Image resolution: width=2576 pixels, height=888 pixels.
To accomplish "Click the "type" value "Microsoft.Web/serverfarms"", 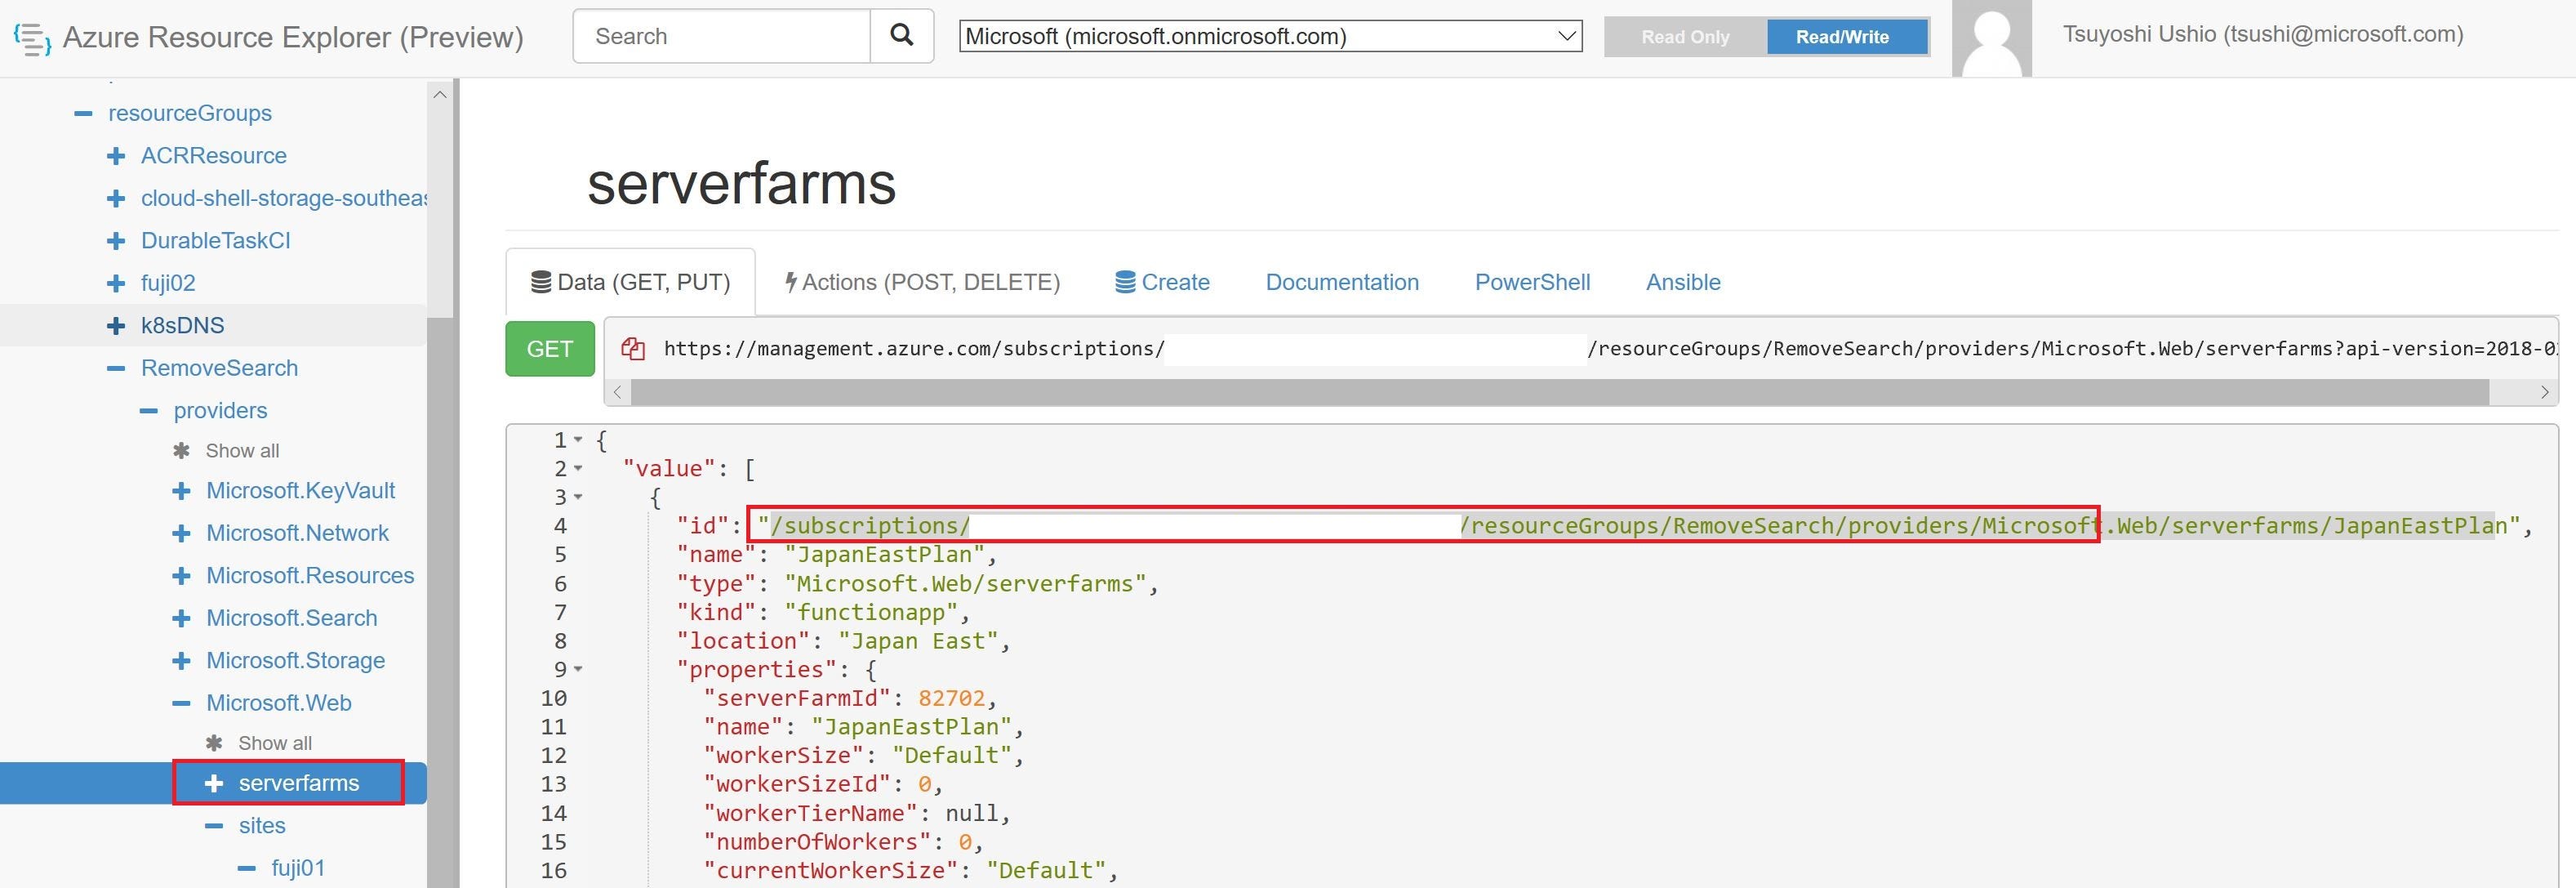I will click(x=965, y=583).
